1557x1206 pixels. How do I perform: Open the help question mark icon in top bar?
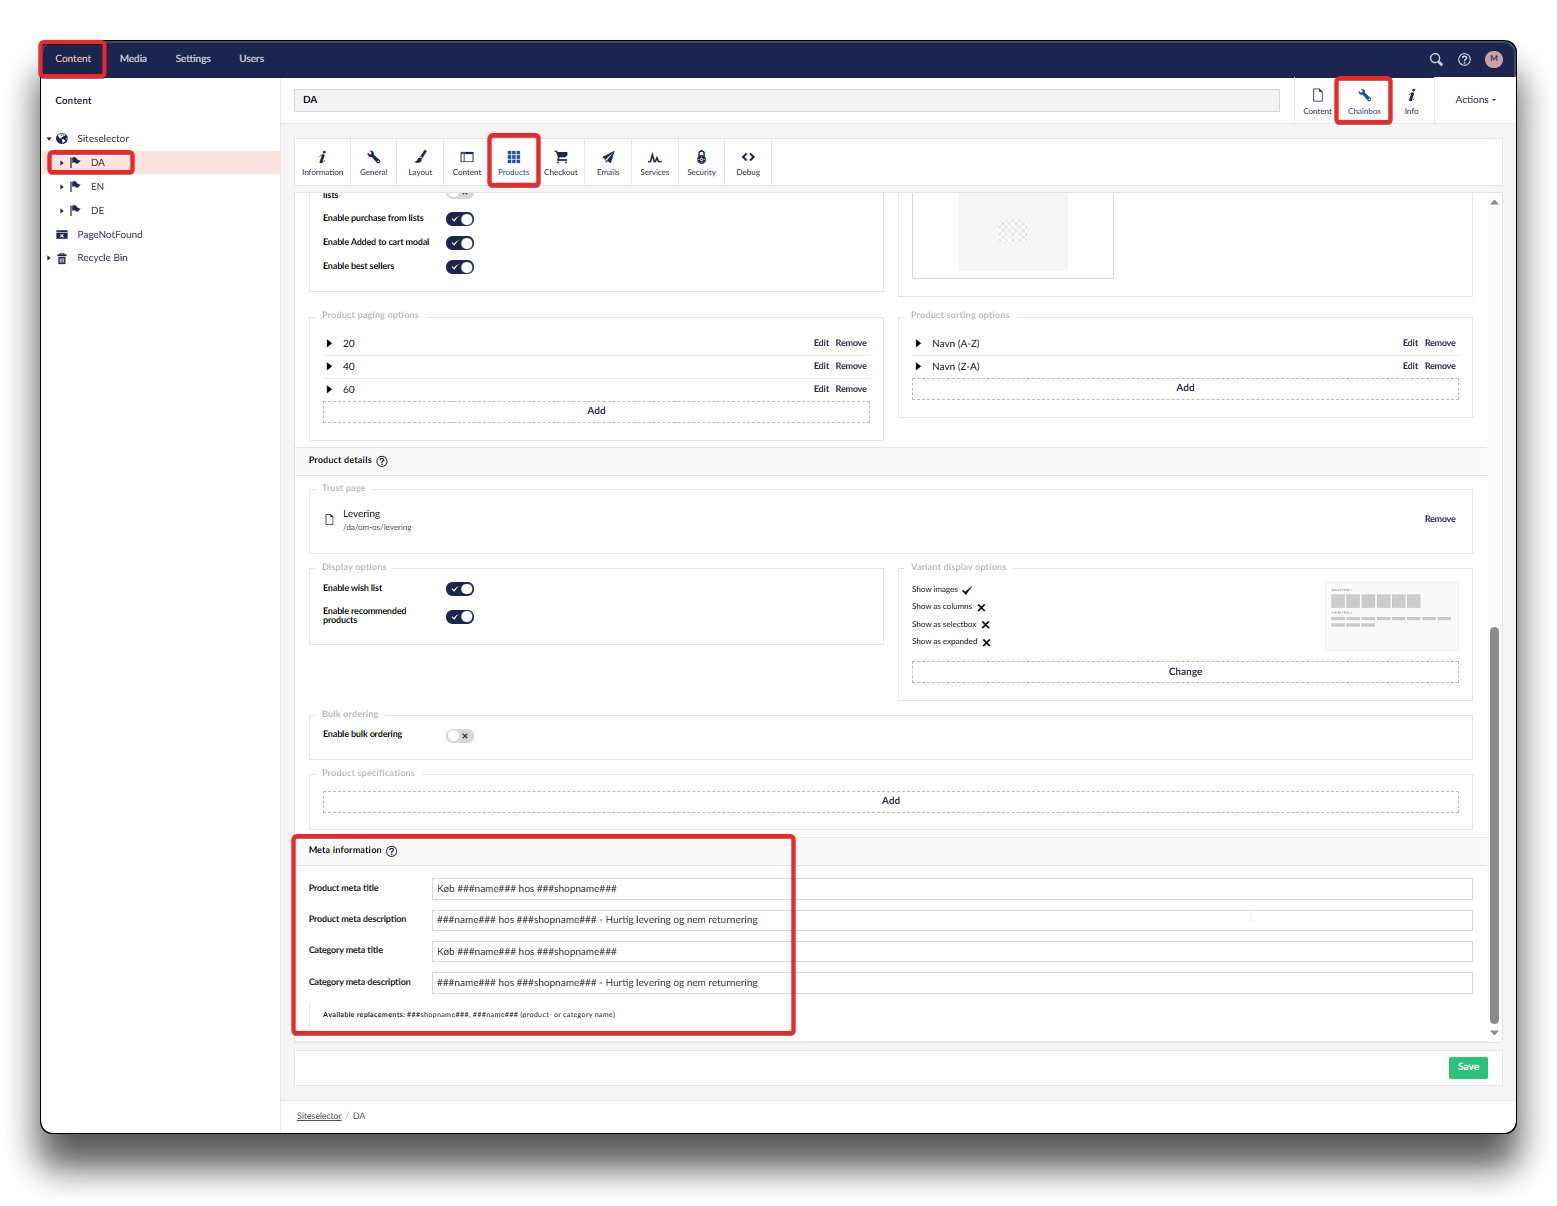tap(1464, 59)
